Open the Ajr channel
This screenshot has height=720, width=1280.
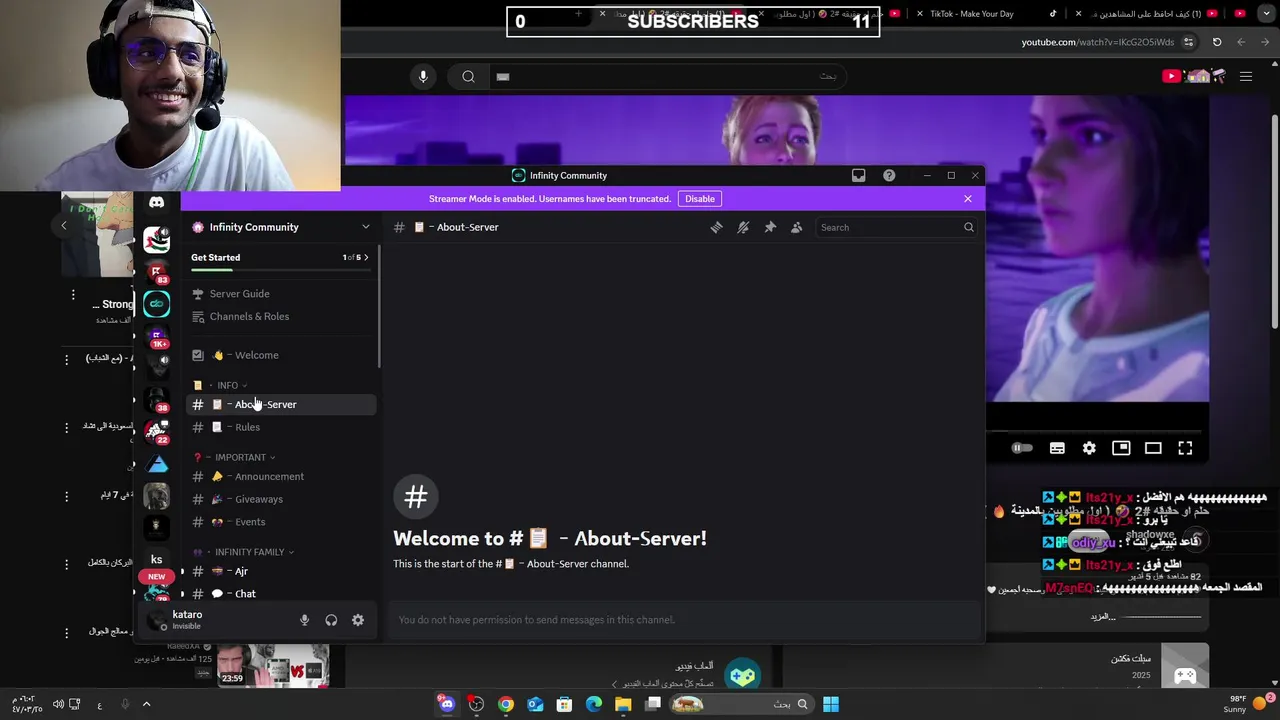pos(280,571)
